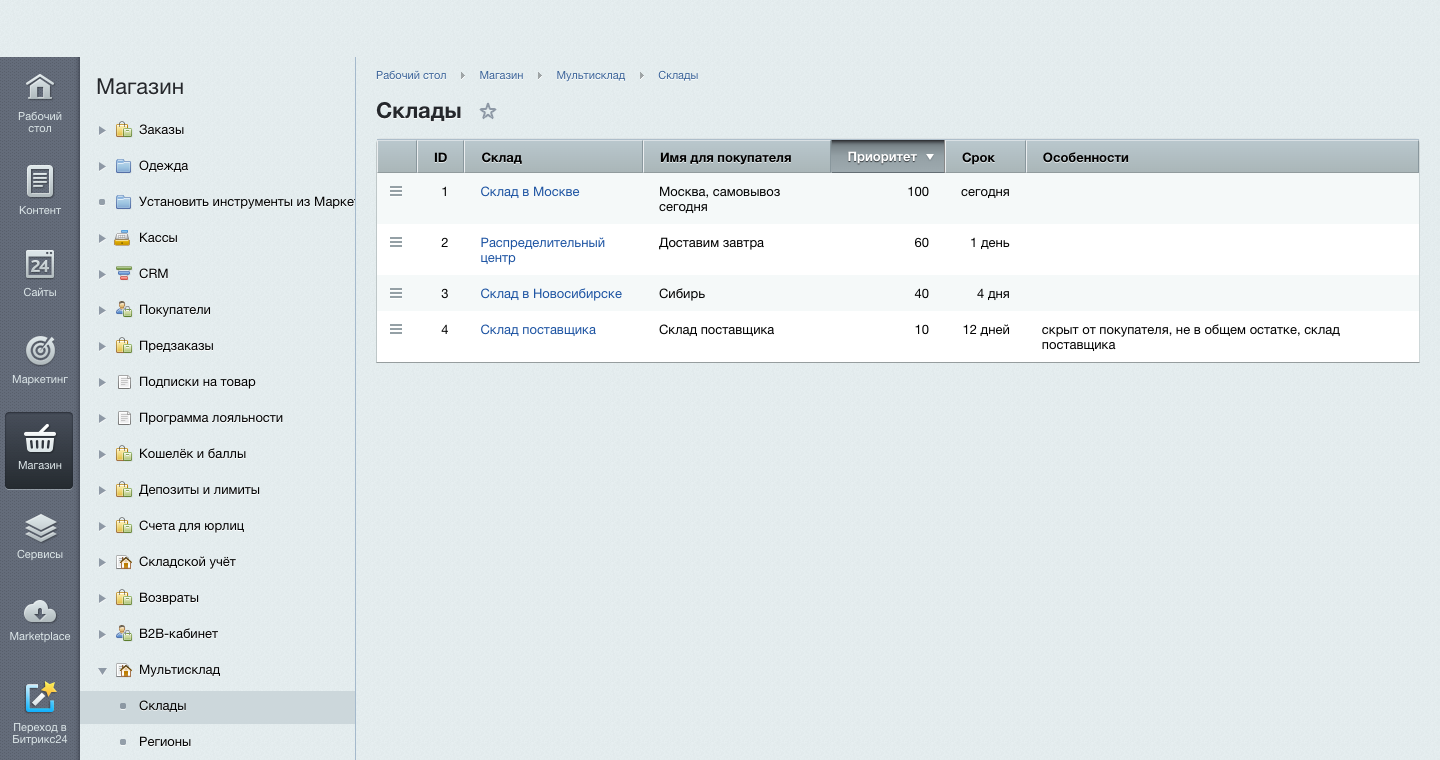Open the Маркетинг target icon
Screen dimensions: 1440x760
point(39,350)
